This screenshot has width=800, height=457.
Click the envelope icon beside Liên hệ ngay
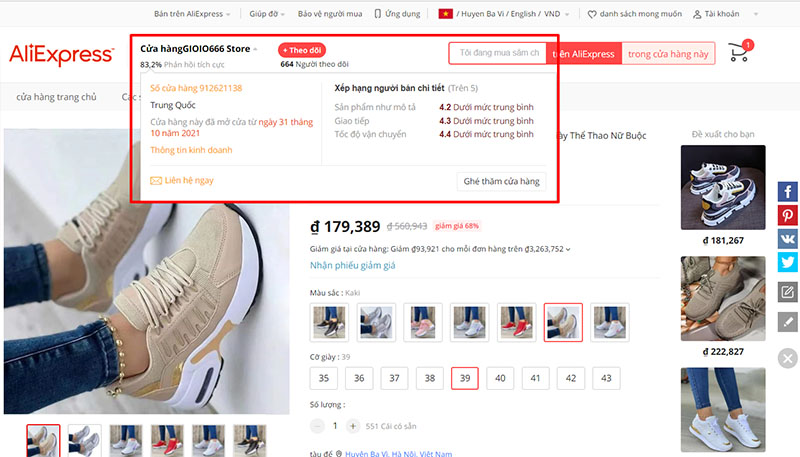[x=156, y=181]
